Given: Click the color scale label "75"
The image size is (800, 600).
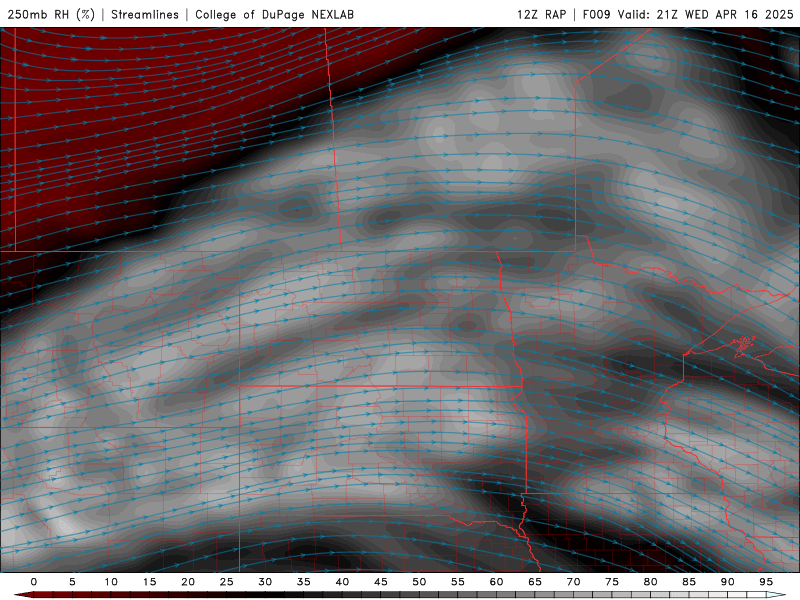Looking at the screenshot, I should pyautogui.click(x=612, y=582).
